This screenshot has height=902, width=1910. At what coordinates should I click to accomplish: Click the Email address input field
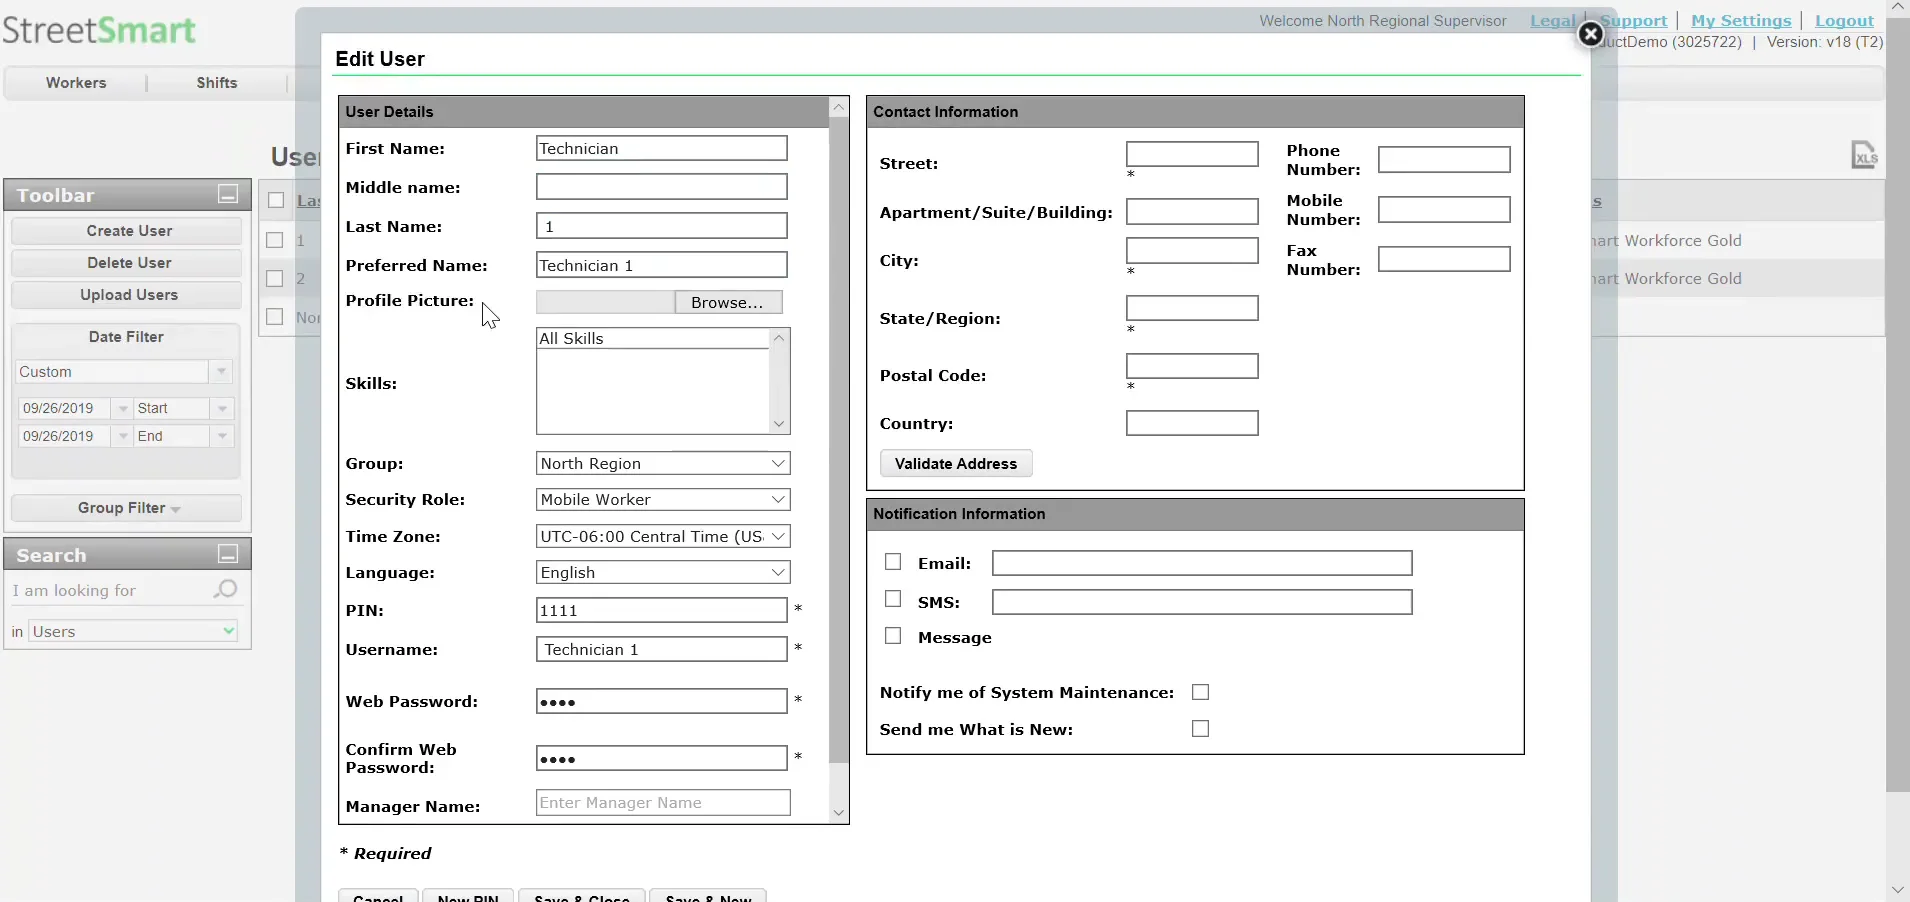pyautogui.click(x=1202, y=564)
